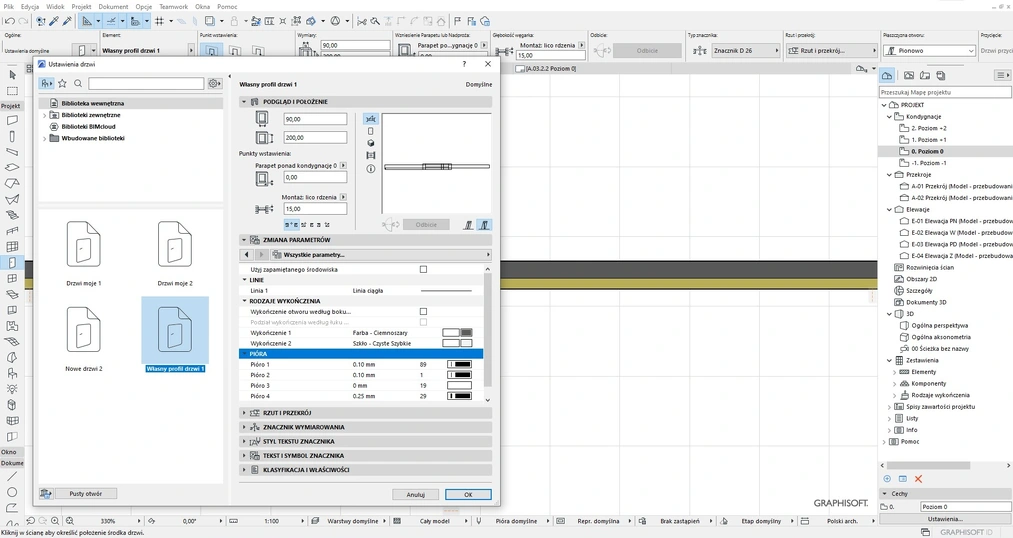
Task: Click the Pióro 1 pen color swatch
Action: (x=460, y=364)
